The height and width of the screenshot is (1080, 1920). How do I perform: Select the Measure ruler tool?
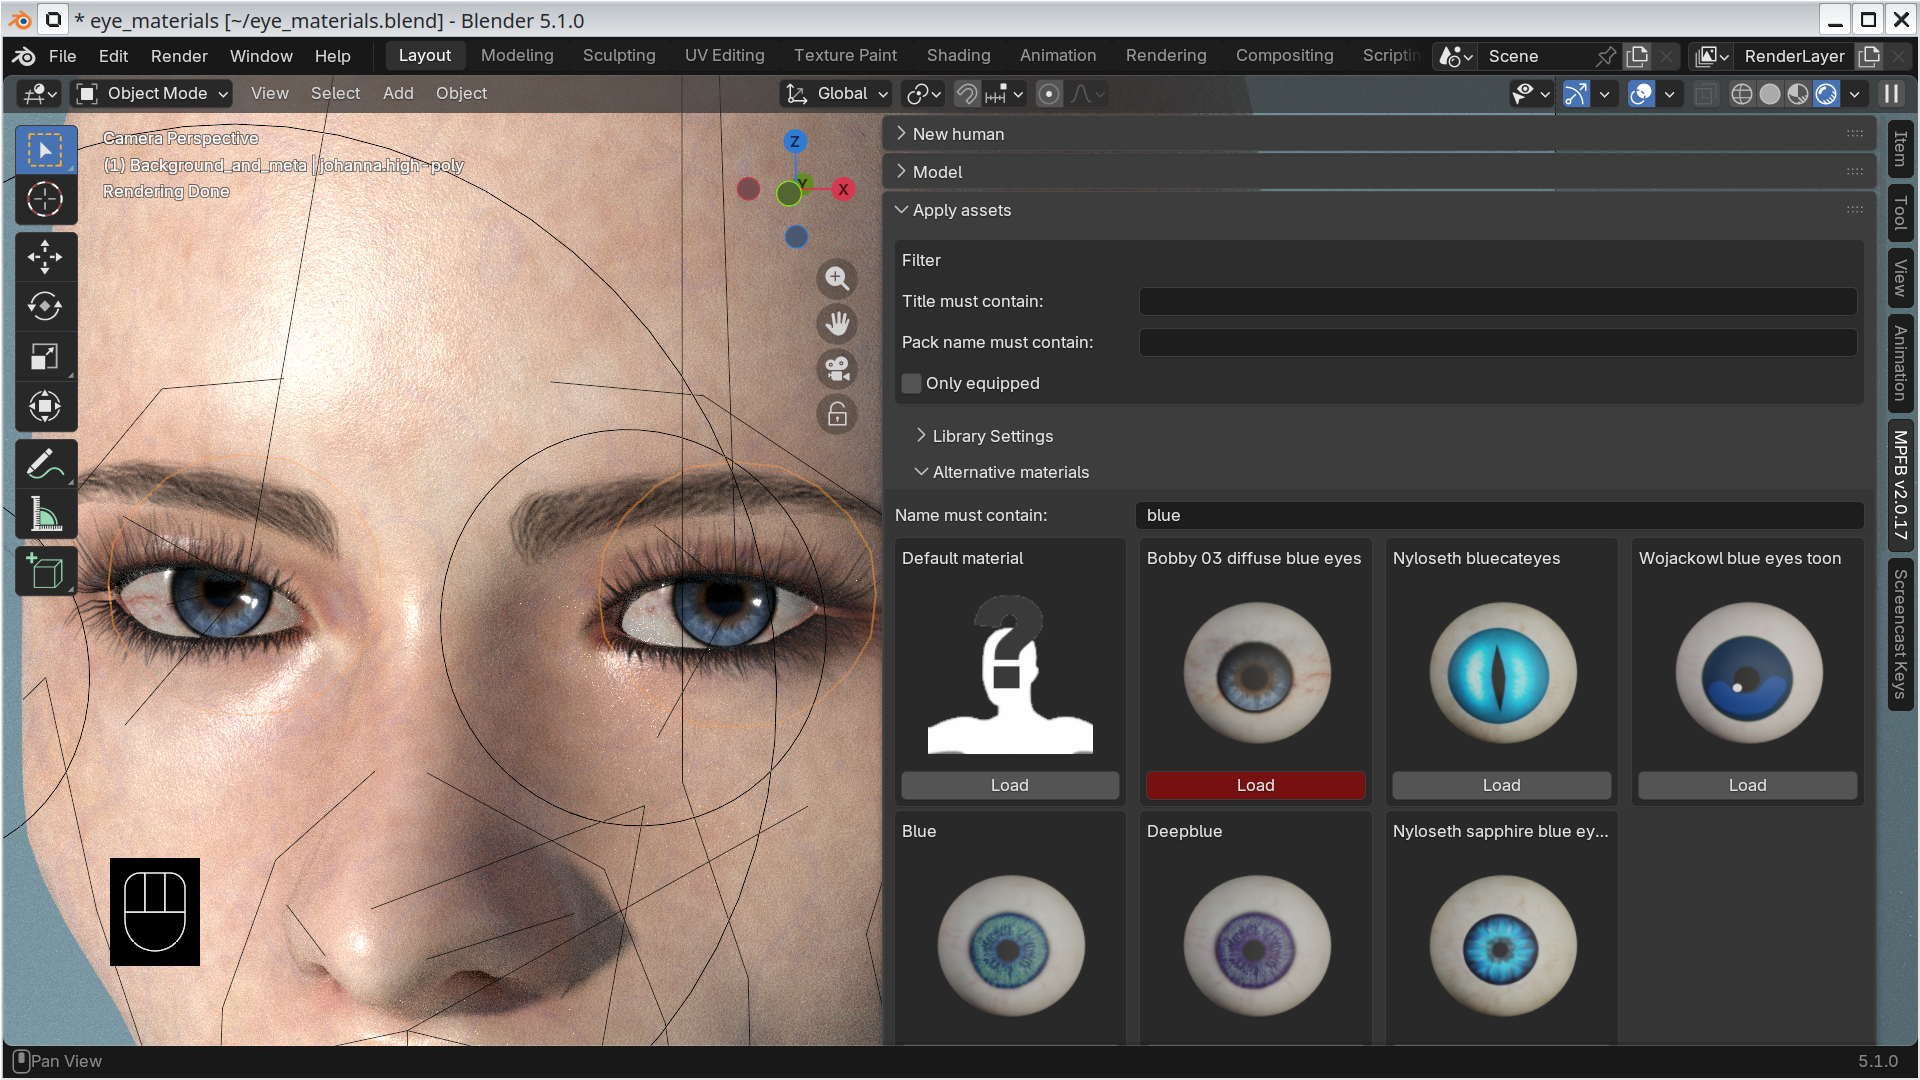pyautogui.click(x=45, y=515)
